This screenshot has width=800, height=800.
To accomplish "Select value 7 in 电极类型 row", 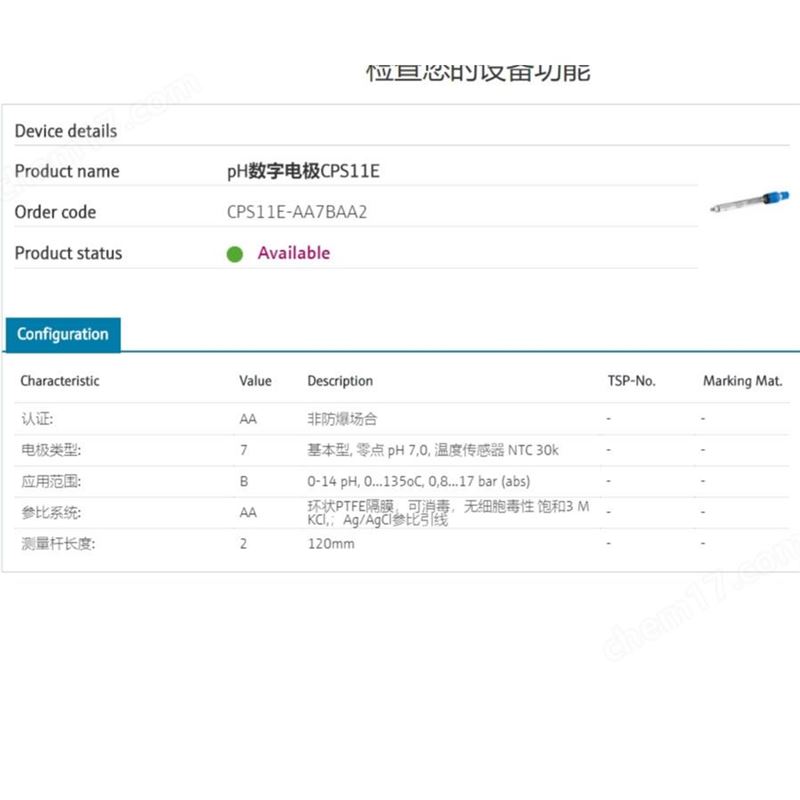I will 244,450.
